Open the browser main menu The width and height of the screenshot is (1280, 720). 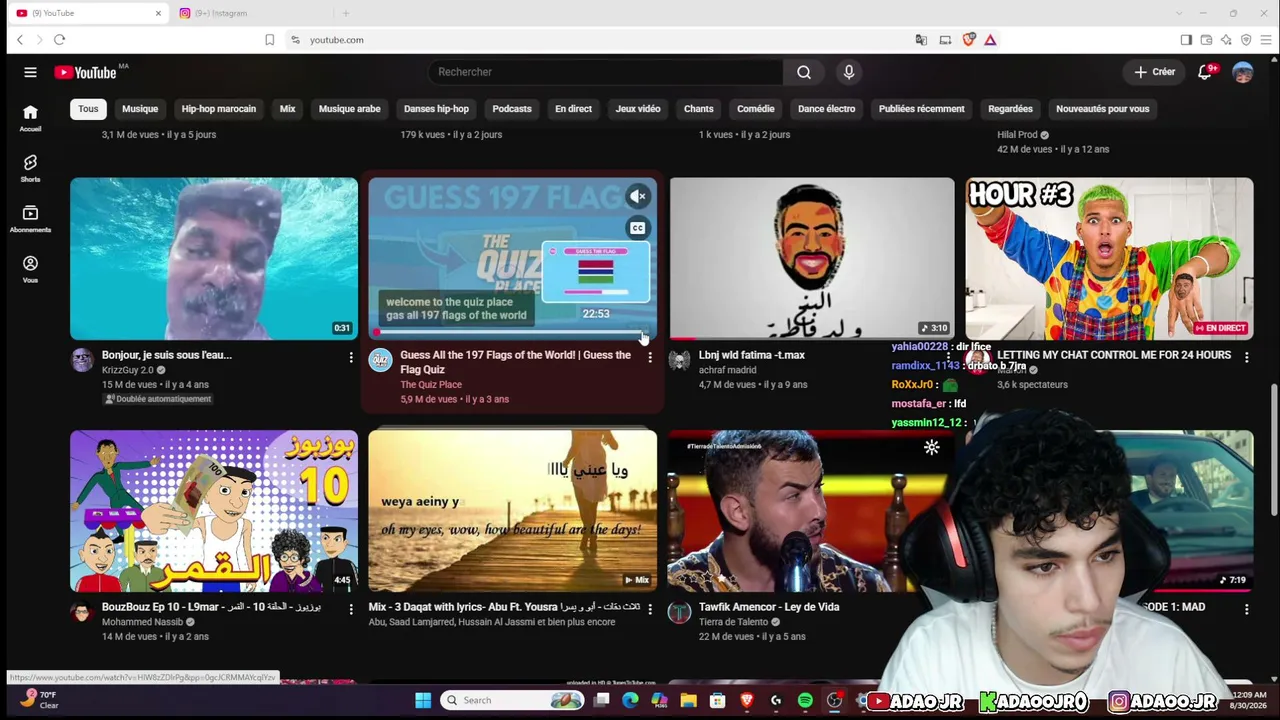1266,40
